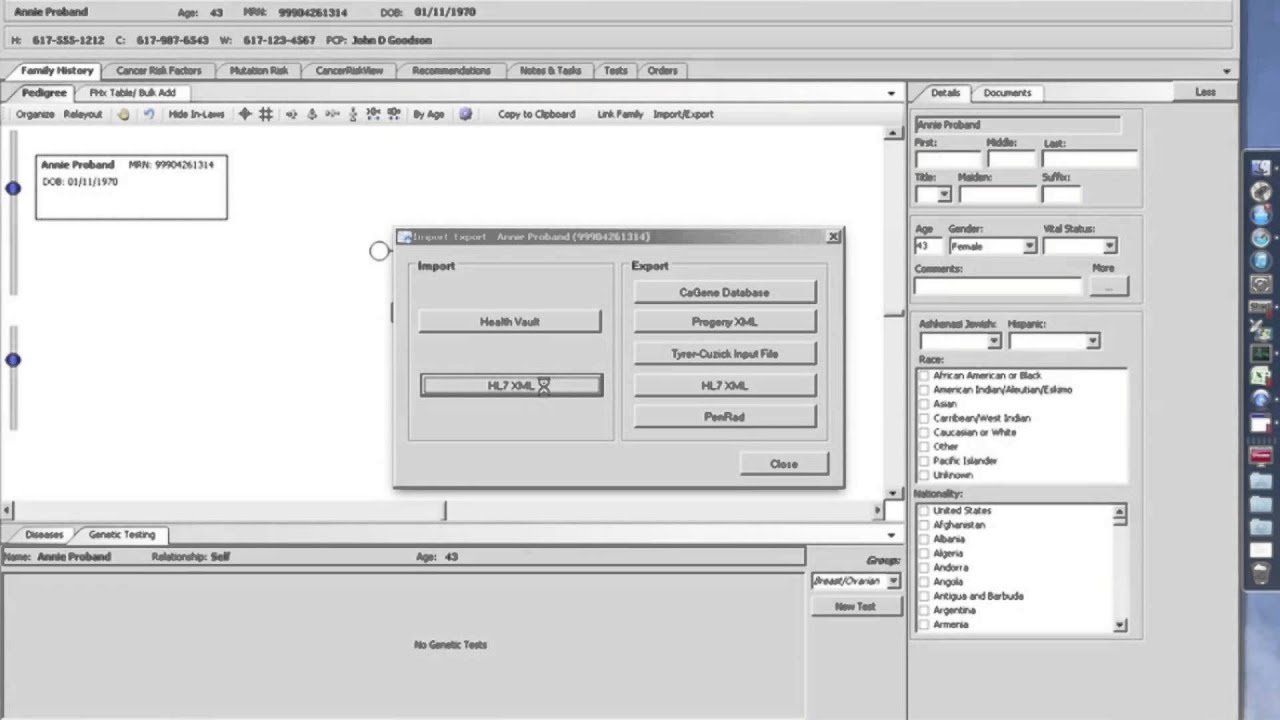1280x720 pixels.
Task: Click the upper blue slider handle
Action: tap(13, 188)
